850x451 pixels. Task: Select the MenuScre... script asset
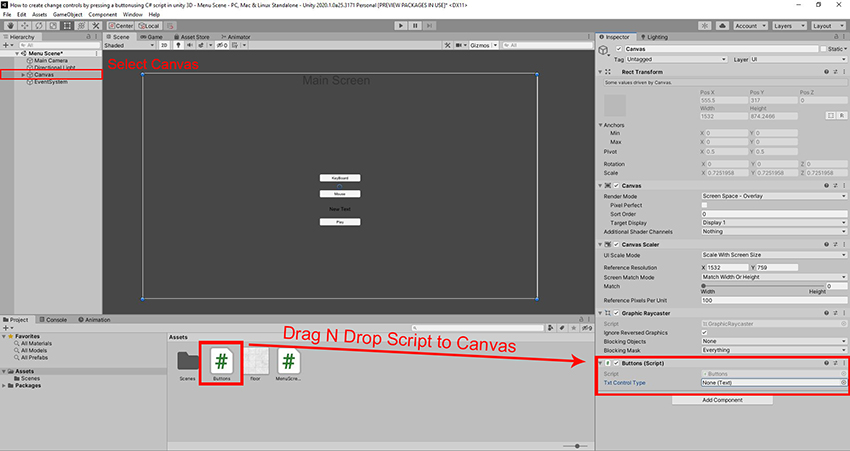(288, 363)
